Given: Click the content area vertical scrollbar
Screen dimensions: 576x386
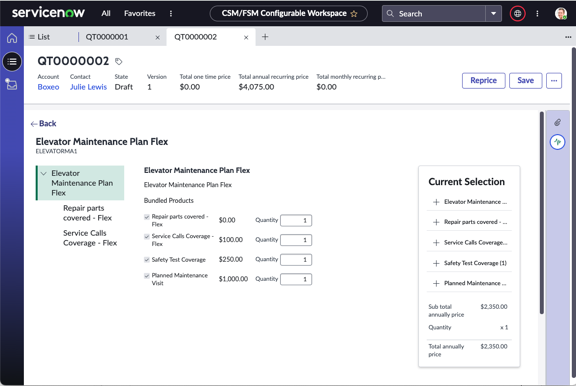Looking at the screenshot, I should pos(541,213).
